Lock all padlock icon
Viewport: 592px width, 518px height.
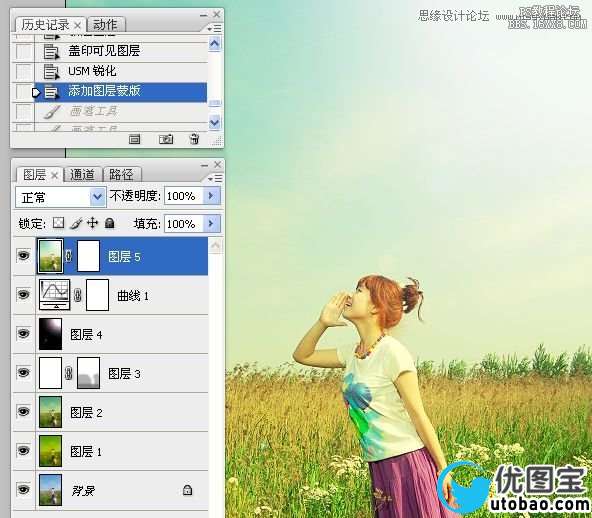[109, 223]
